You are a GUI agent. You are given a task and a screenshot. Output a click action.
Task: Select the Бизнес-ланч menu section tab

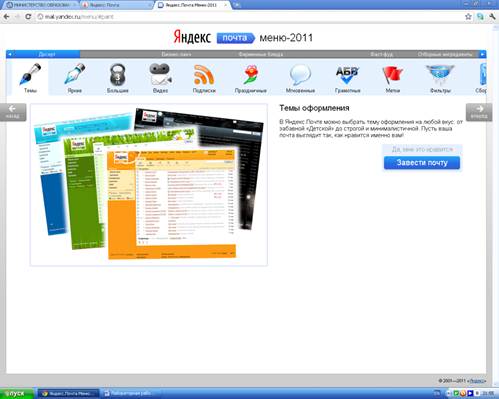[176, 54]
